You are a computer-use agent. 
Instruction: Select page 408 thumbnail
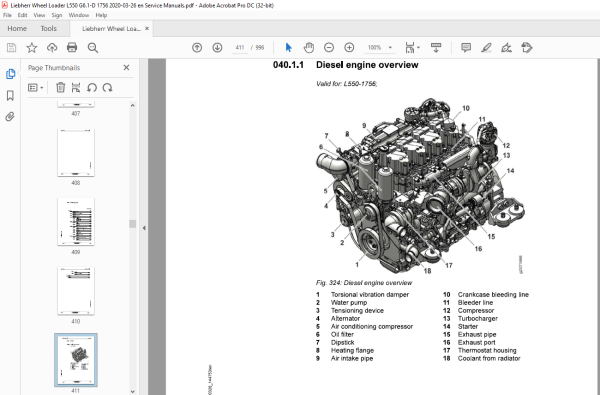(x=76, y=153)
